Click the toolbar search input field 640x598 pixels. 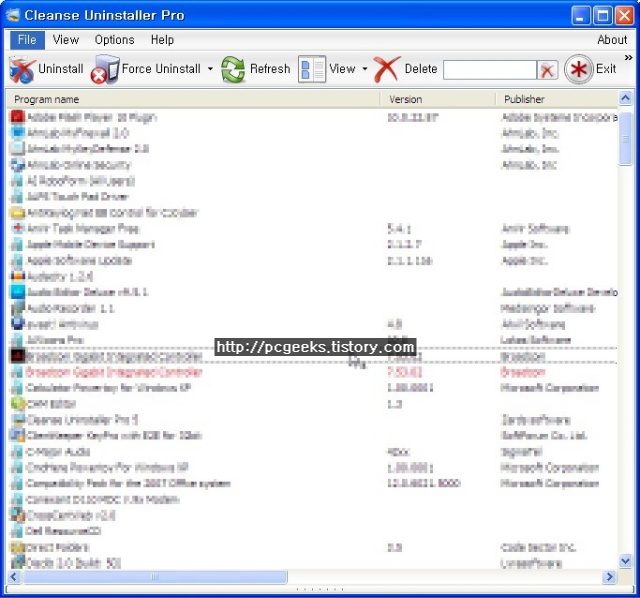[490, 70]
